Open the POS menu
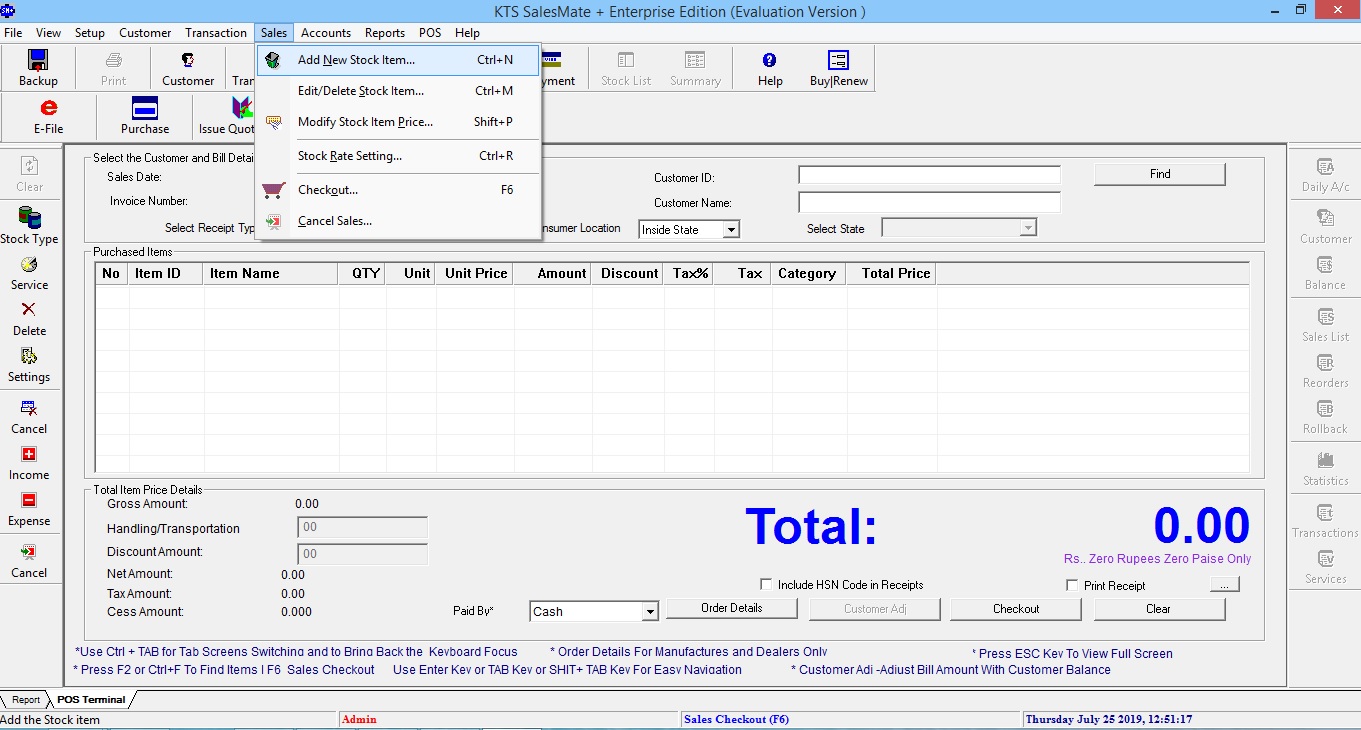Viewport: 1361px width, 730px height. click(430, 33)
